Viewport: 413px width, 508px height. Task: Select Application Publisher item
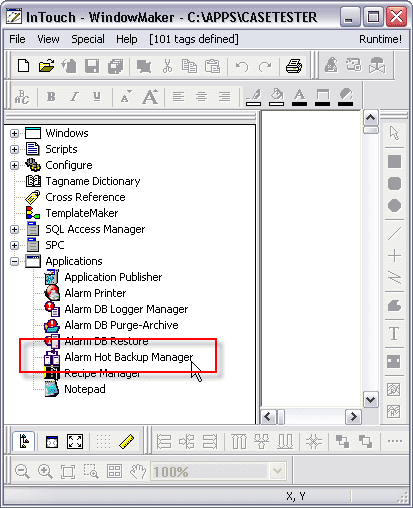click(x=113, y=277)
